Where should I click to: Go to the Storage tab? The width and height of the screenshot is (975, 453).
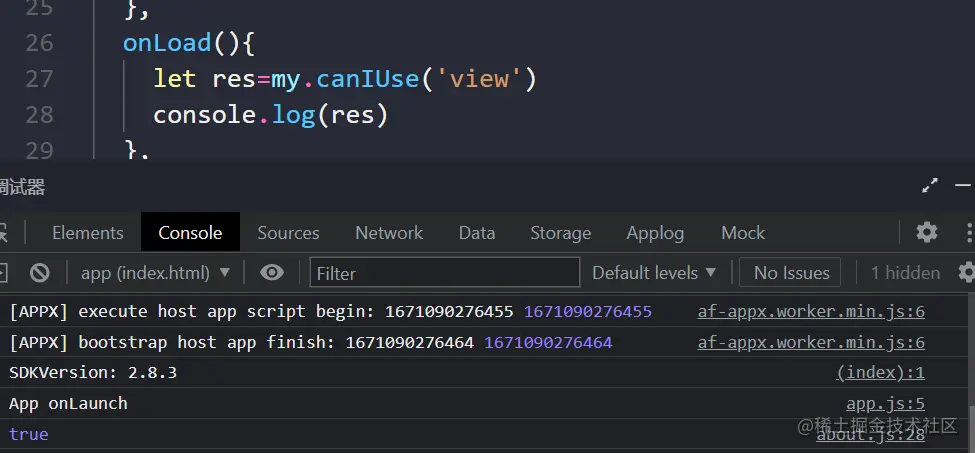click(x=560, y=232)
